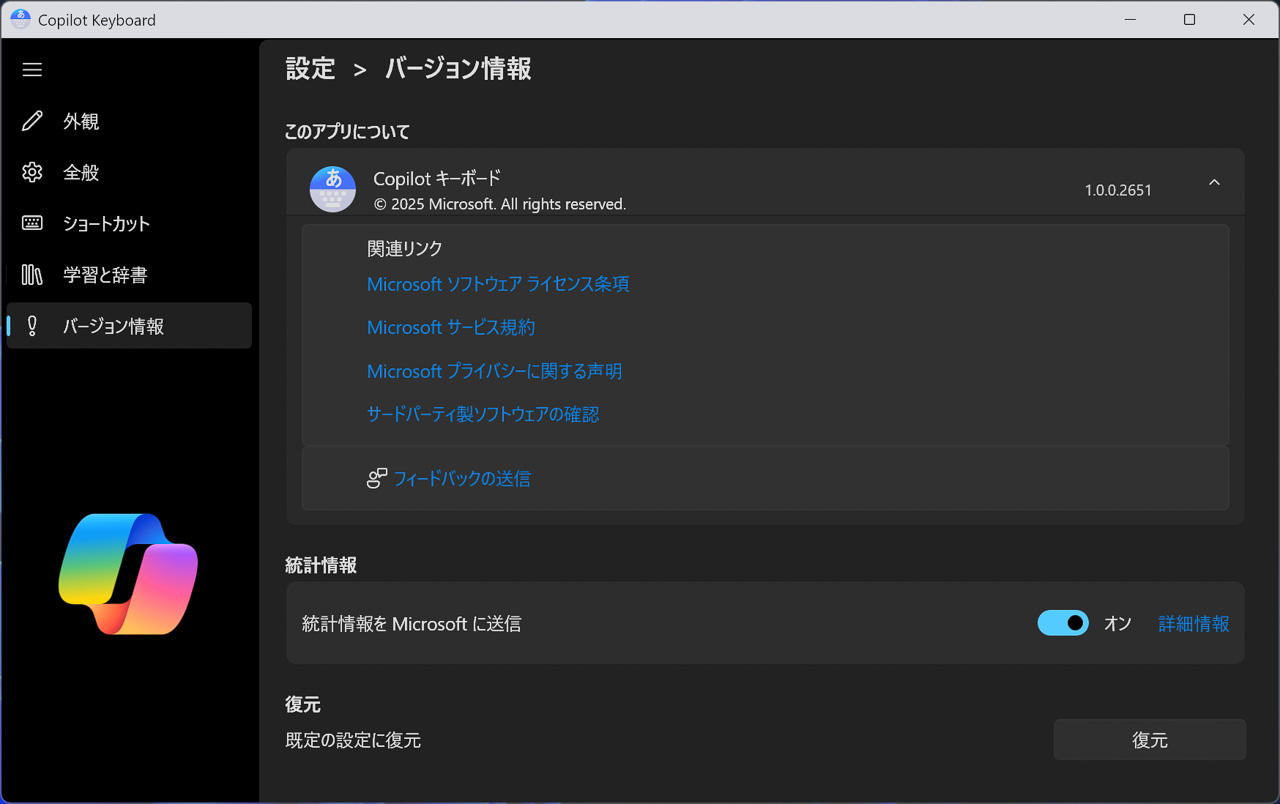Click the info icon for バージョン情報
This screenshot has width=1280, height=804.
(32, 326)
